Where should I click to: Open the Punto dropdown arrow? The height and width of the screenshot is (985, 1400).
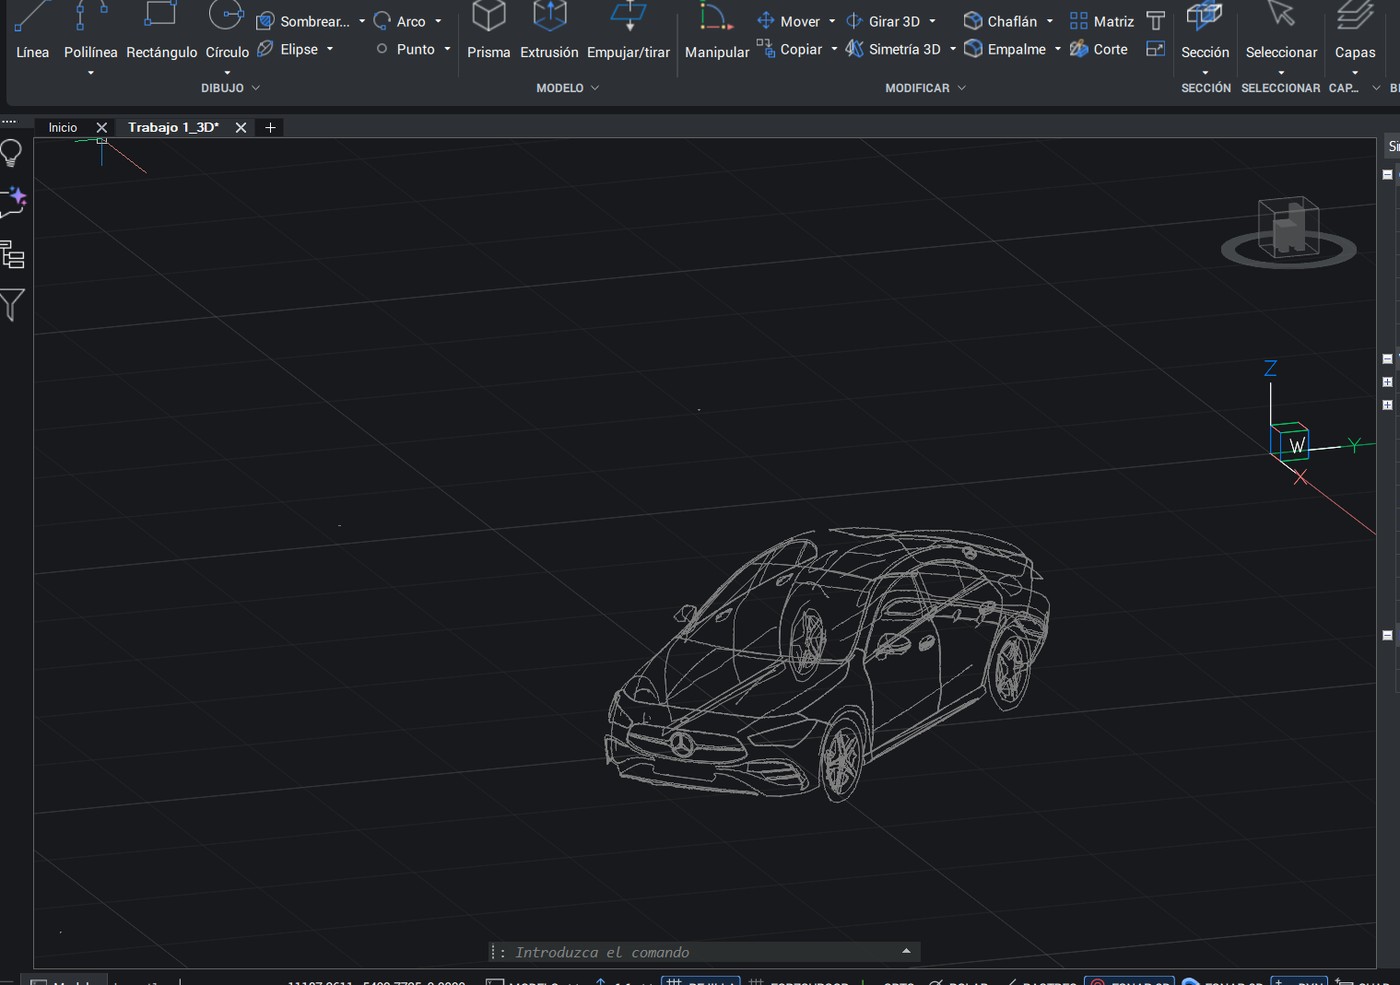(x=447, y=49)
